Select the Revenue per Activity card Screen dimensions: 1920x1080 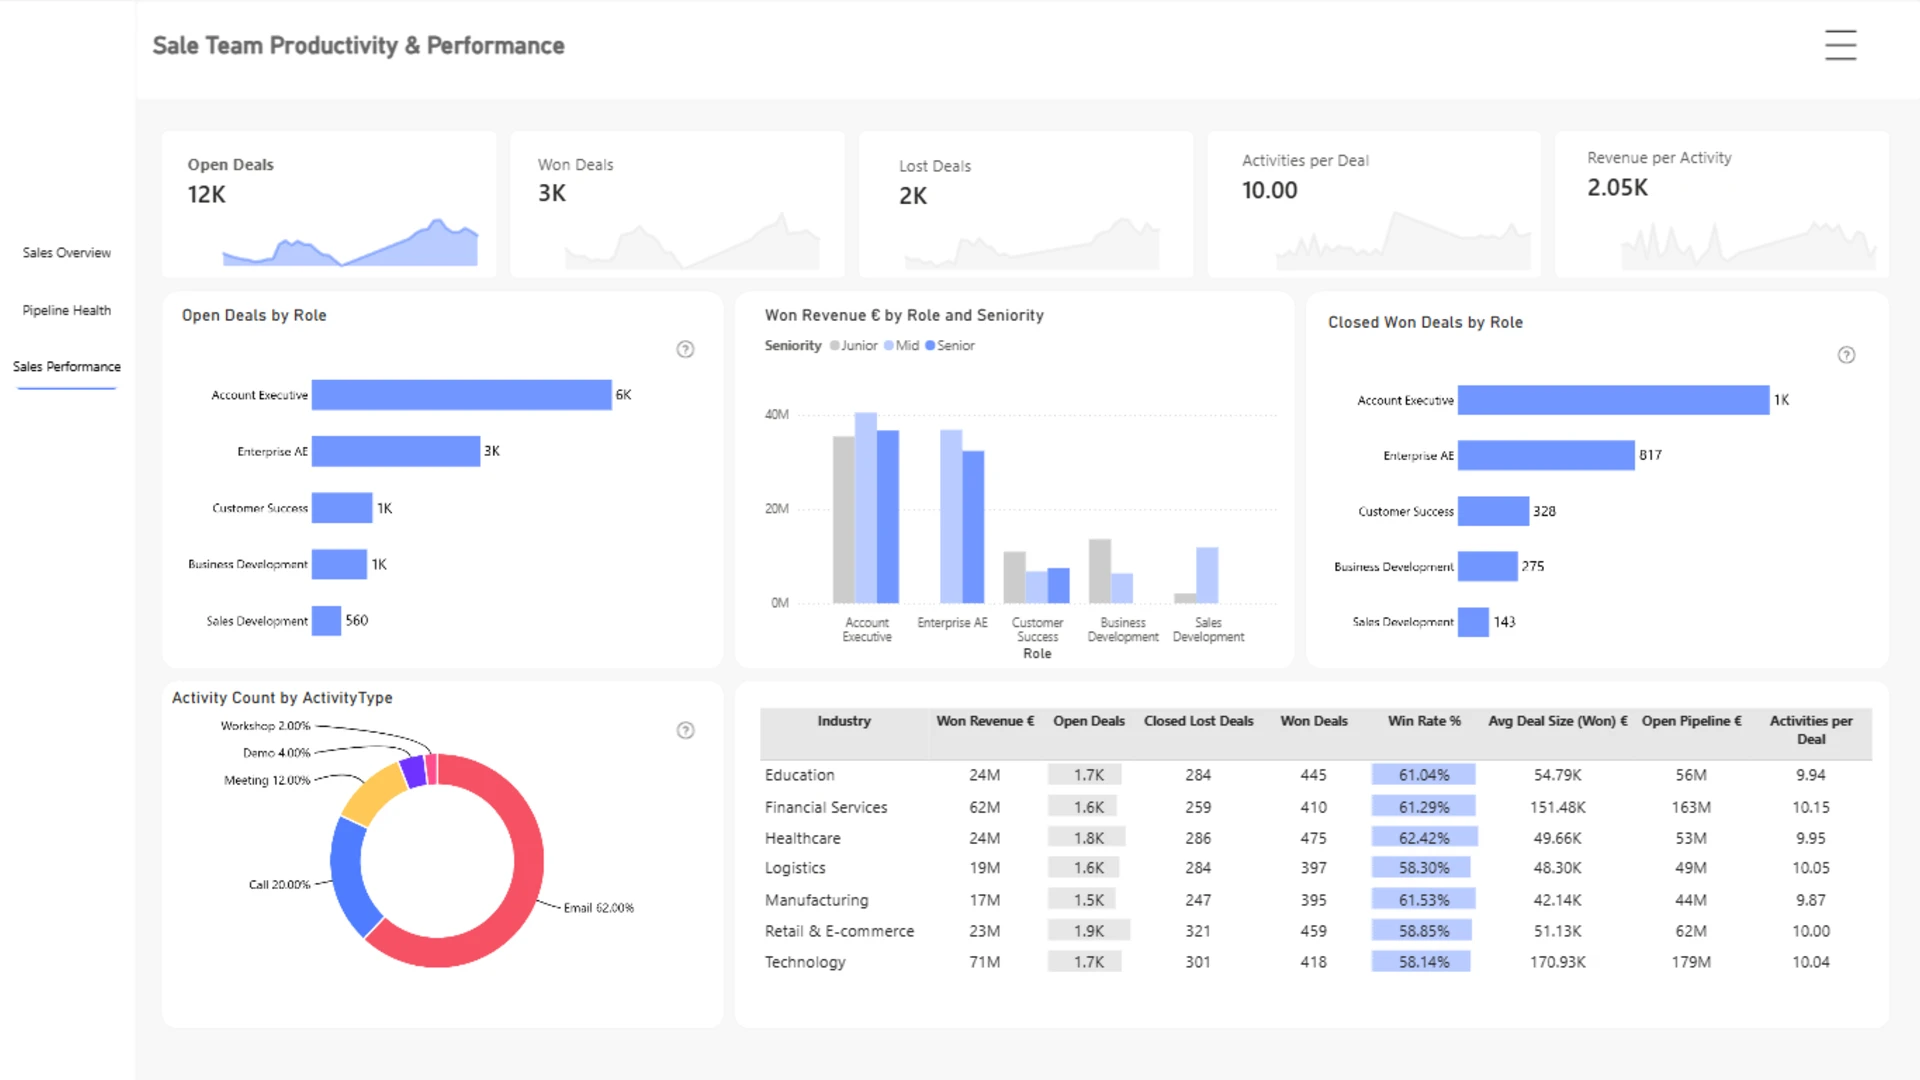tap(1722, 204)
